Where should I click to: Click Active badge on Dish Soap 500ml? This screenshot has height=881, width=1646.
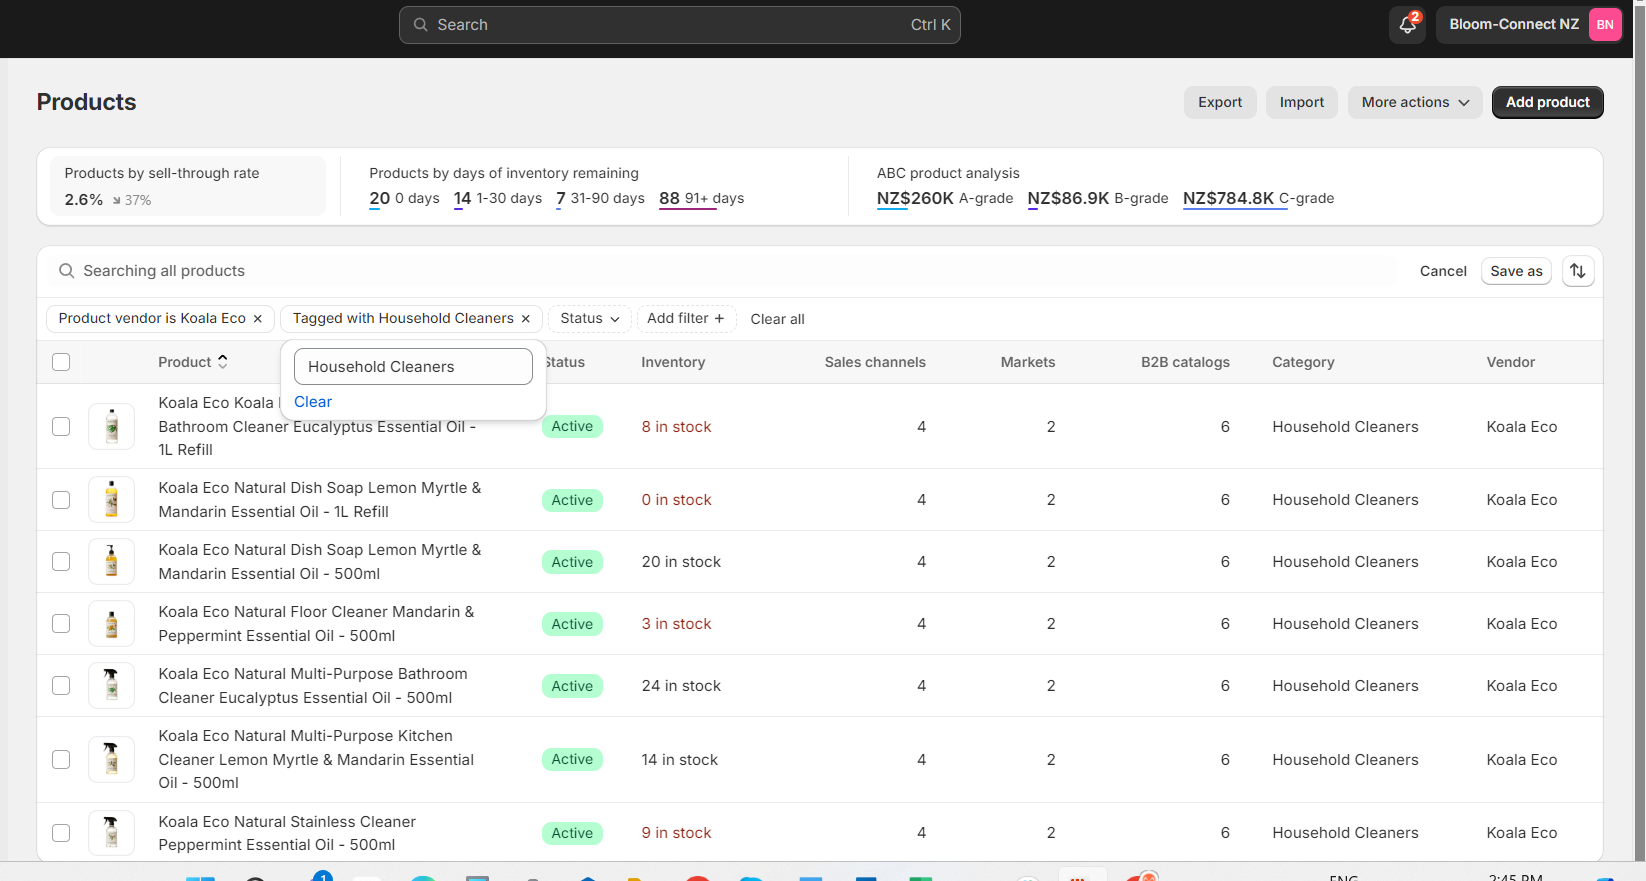[572, 562]
